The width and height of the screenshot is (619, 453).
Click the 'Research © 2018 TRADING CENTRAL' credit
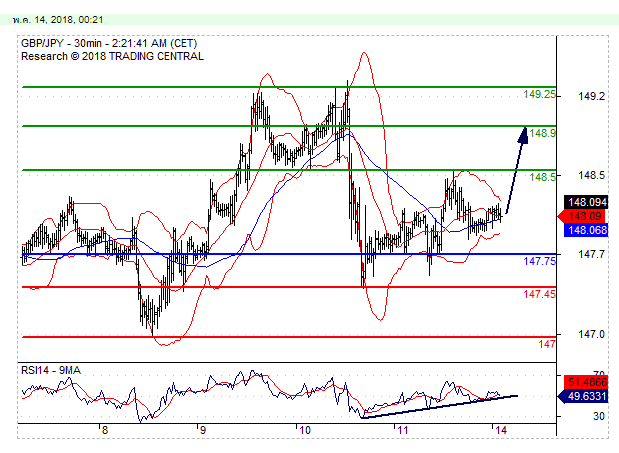113,56
